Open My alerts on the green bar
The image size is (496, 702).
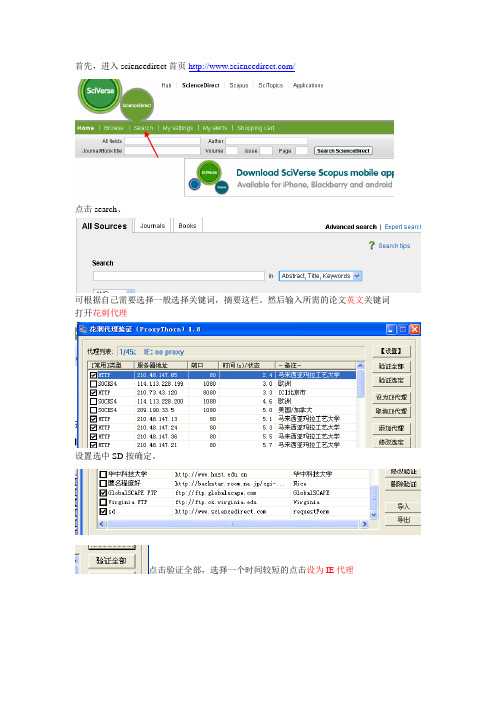pyautogui.click(x=215, y=128)
